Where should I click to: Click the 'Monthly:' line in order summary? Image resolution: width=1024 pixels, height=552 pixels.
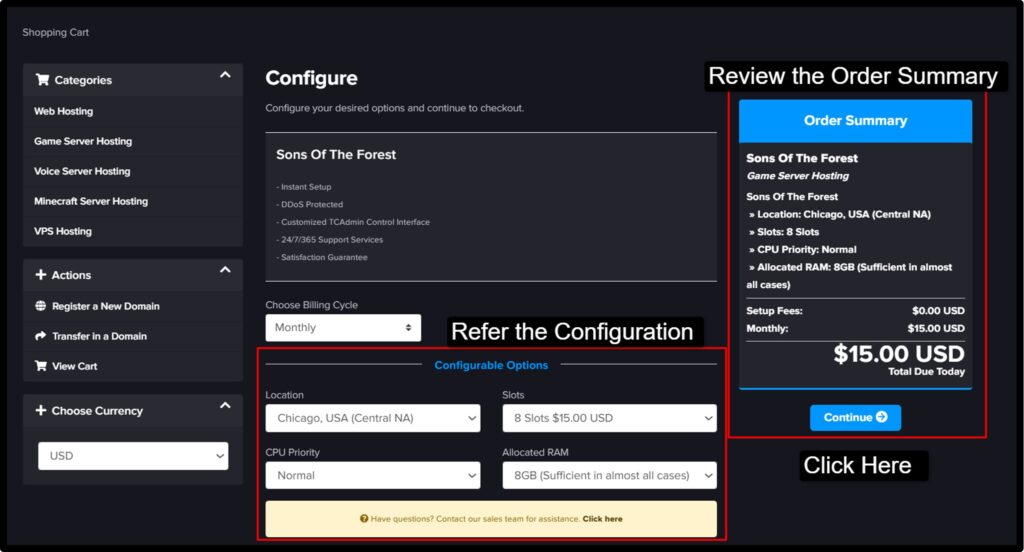856,329
